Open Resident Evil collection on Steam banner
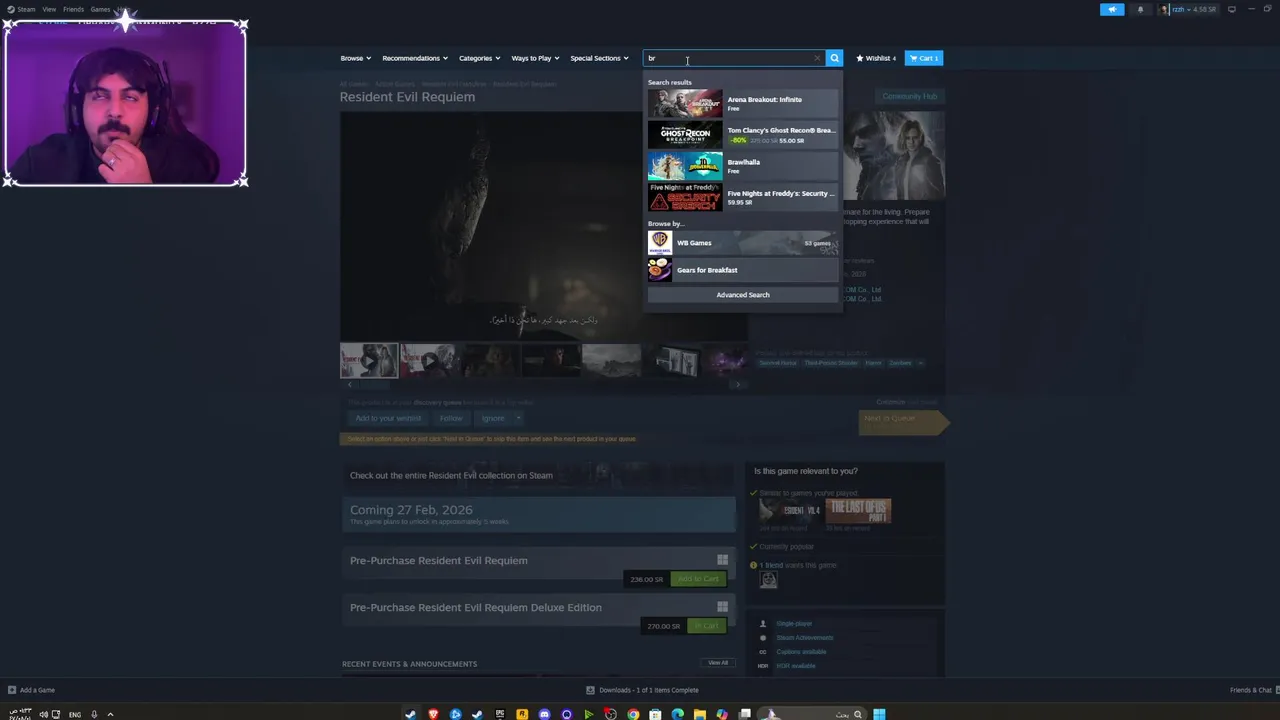1280x720 pixels. tap(538, 475)
